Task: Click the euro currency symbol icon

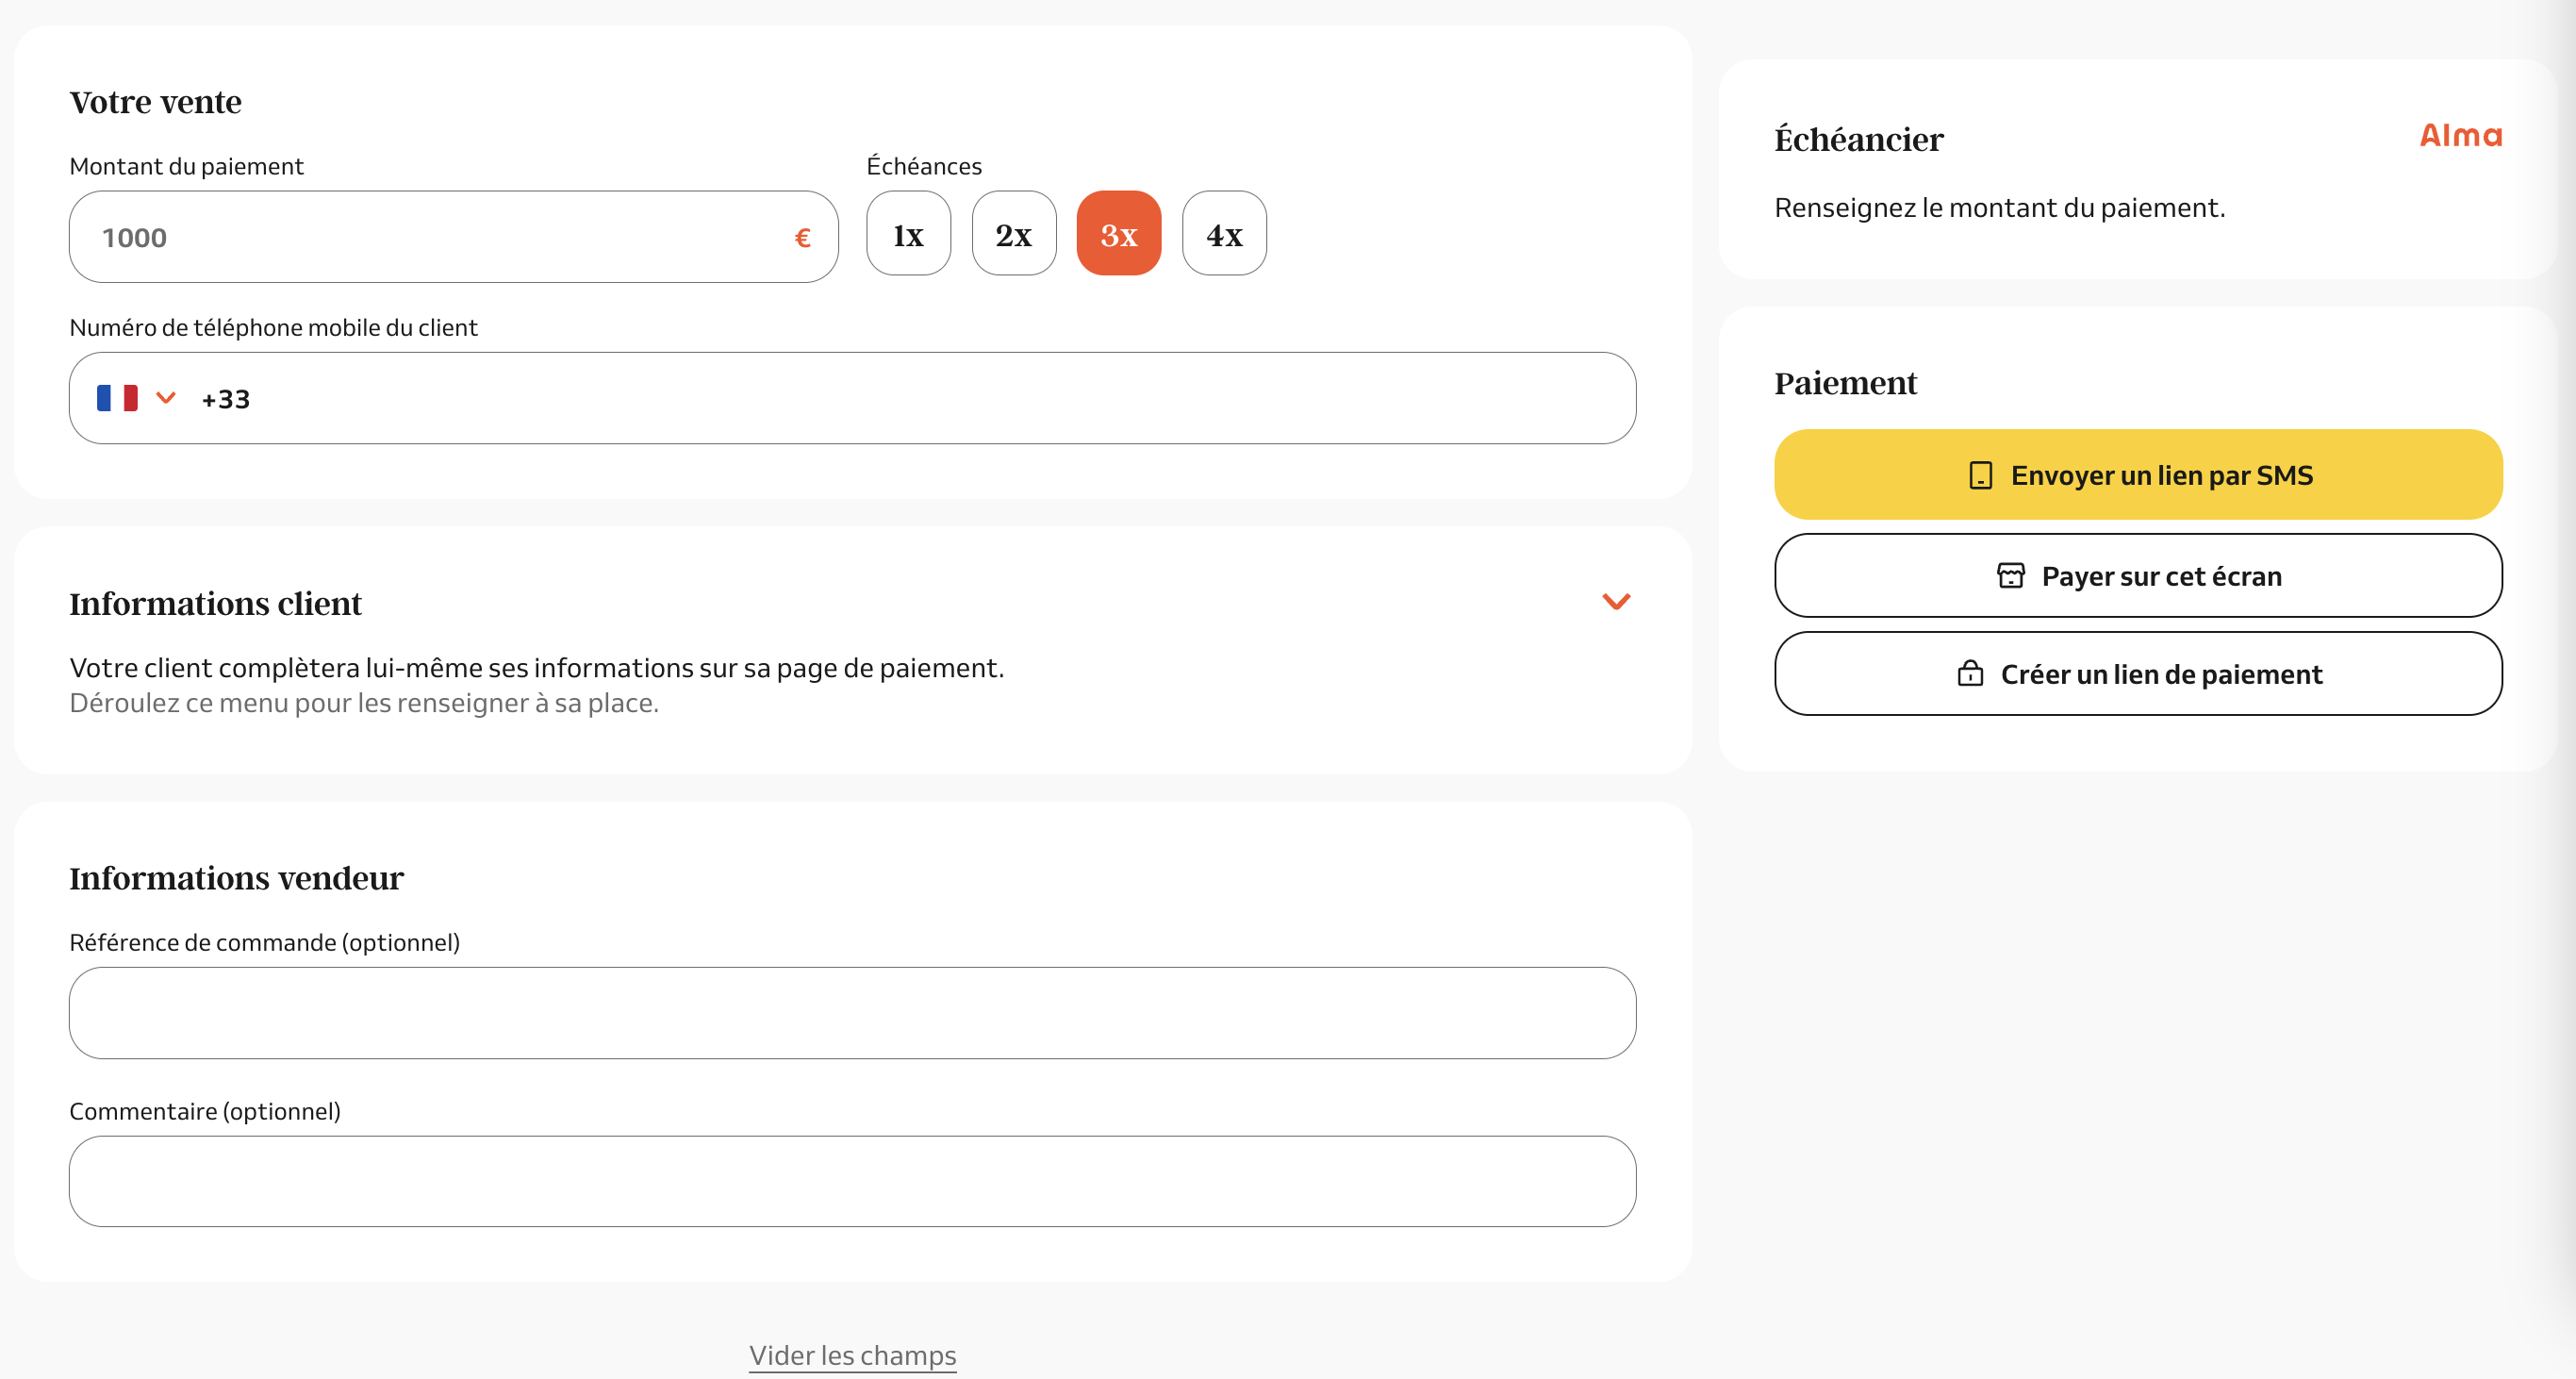Action: click(802, 238)
